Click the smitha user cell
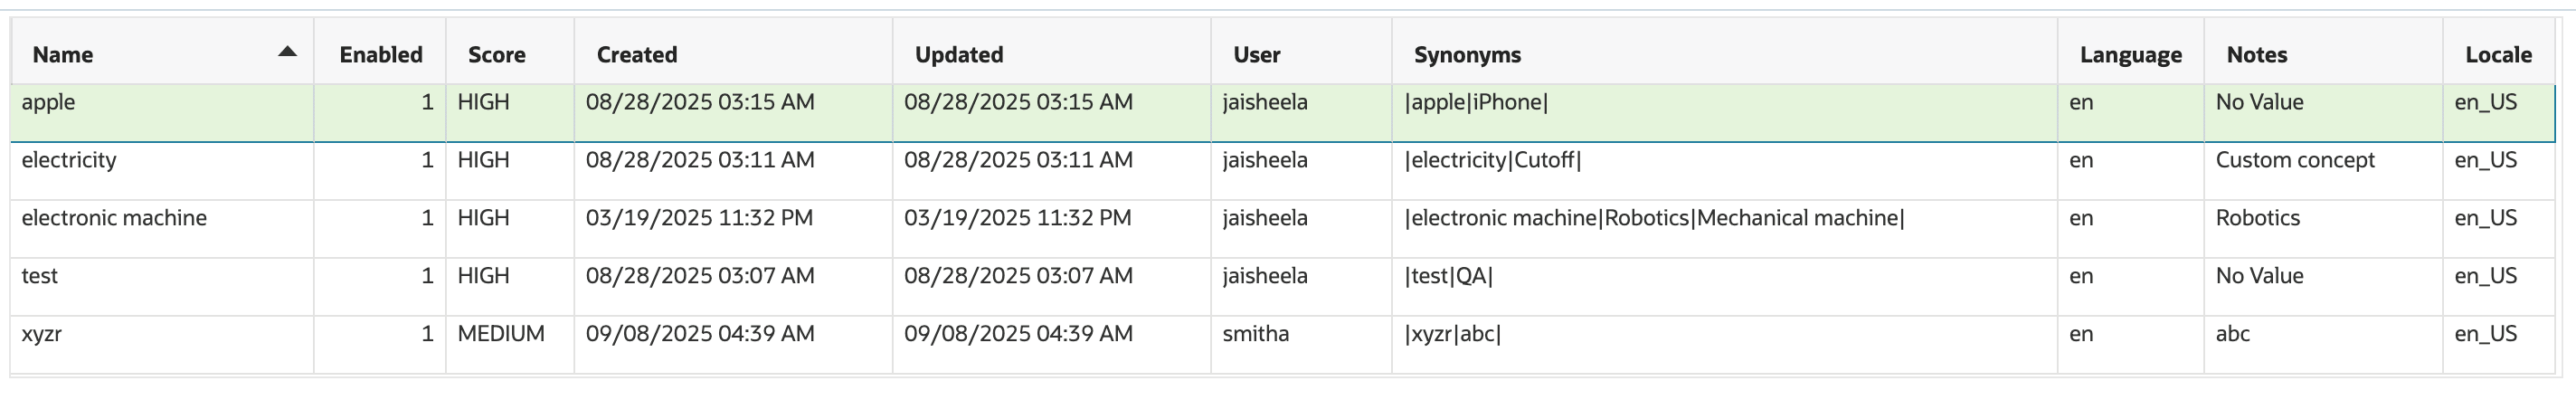Viewport: 2576px width, 400px height. click(x=1301, y=345)
